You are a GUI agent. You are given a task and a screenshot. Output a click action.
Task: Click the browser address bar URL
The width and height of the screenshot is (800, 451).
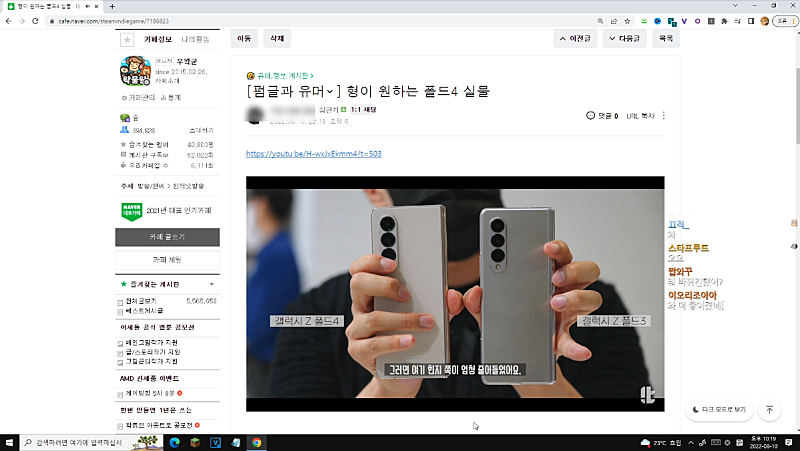point(113,21)
